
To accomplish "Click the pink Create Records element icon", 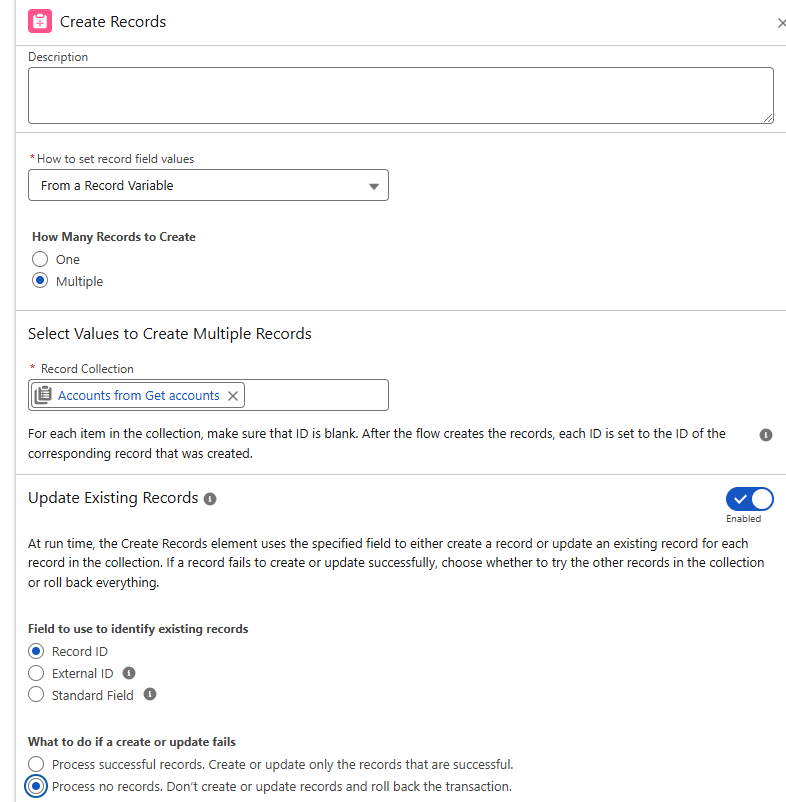I will pyautogui.click(x=40, y=21).
